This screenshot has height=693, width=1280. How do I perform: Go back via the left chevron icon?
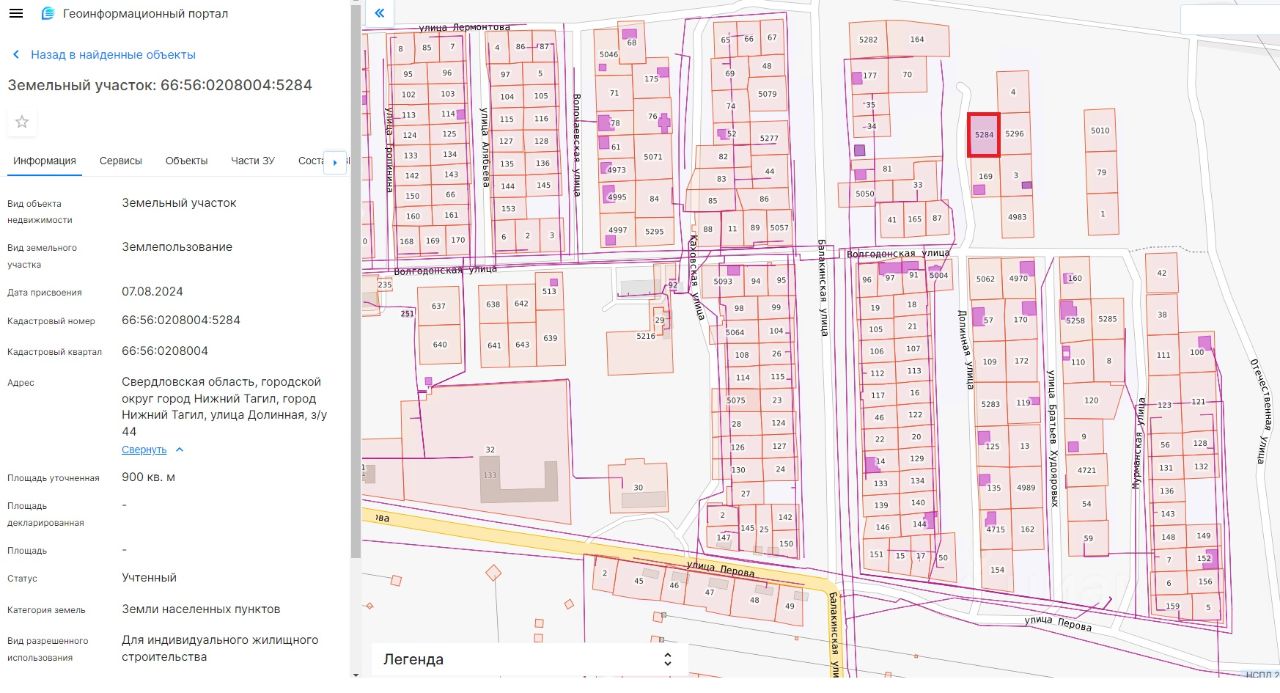[x=15, y=55]
